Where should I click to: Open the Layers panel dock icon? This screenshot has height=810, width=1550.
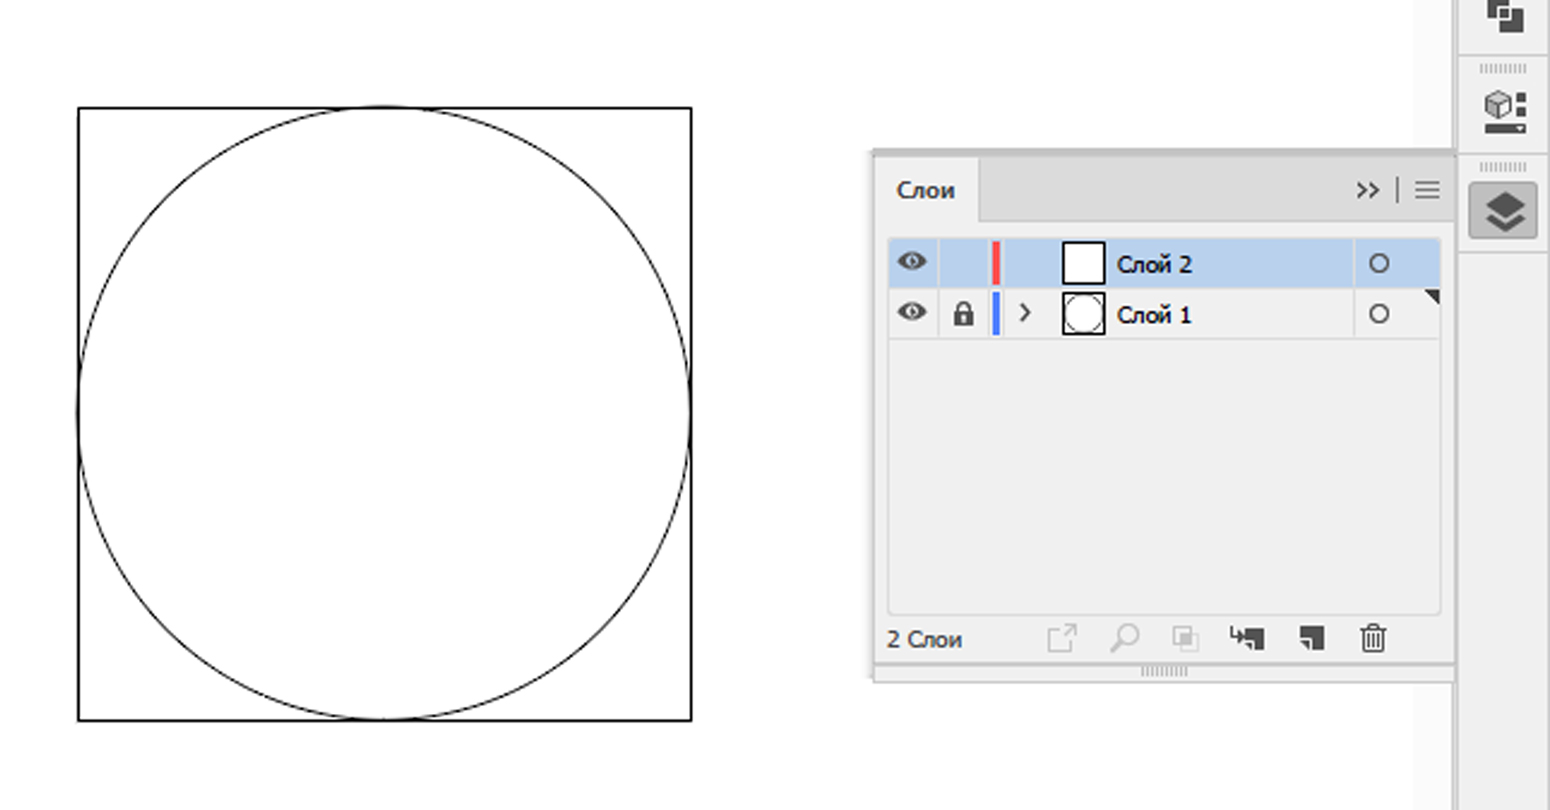click(1503, 211)
